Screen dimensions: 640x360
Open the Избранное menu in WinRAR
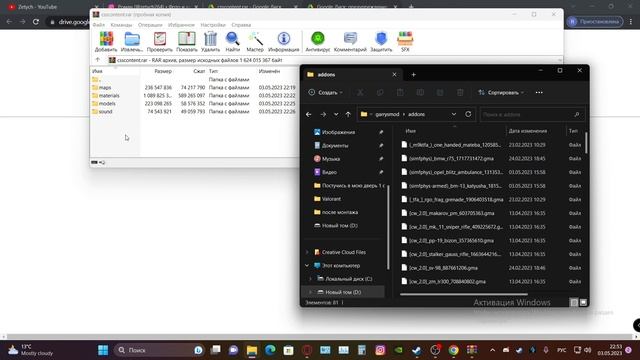pos(181,25)
